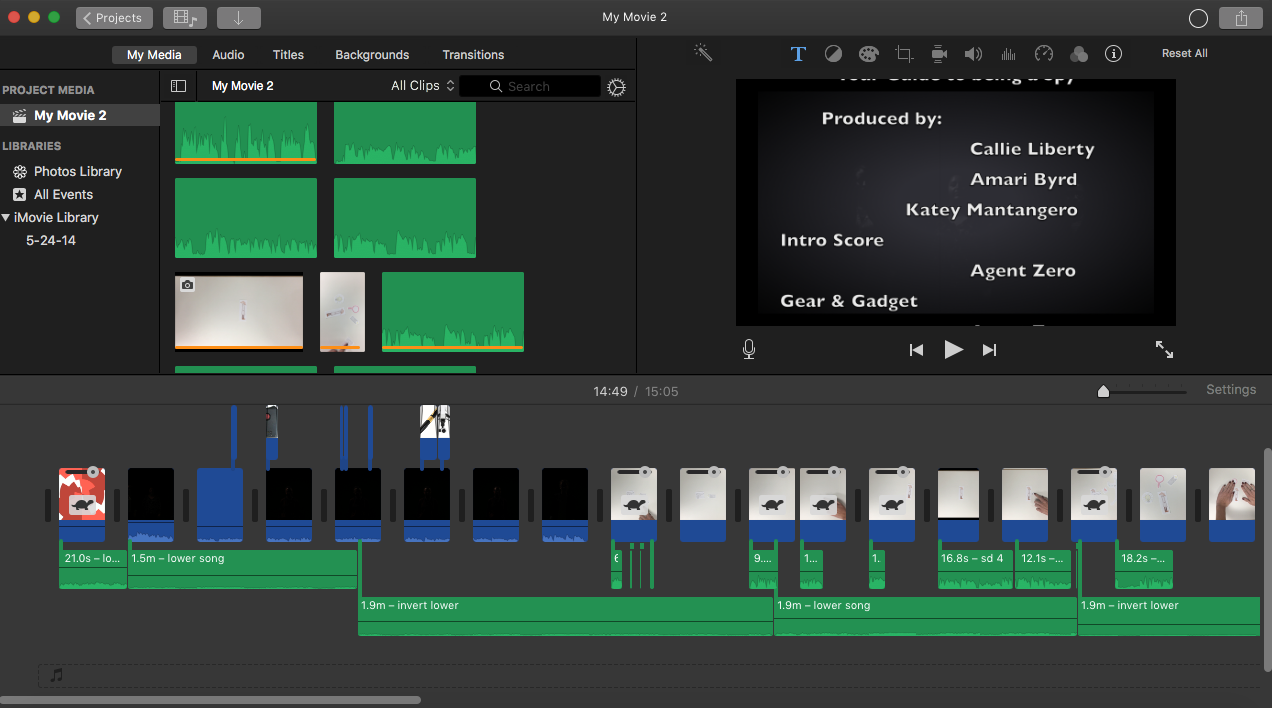Switch to the Transitions tab
The image size is (1272, 708).
tap(473, 54)
